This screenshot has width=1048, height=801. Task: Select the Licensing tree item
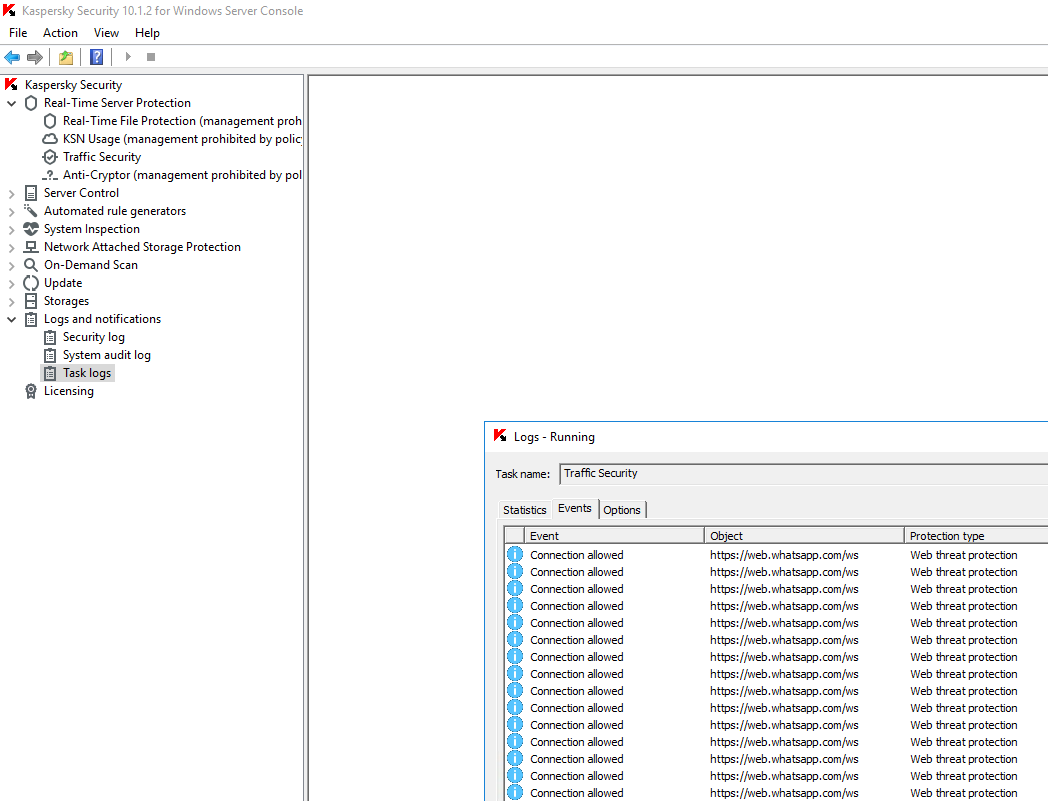[x=69, y=391]
